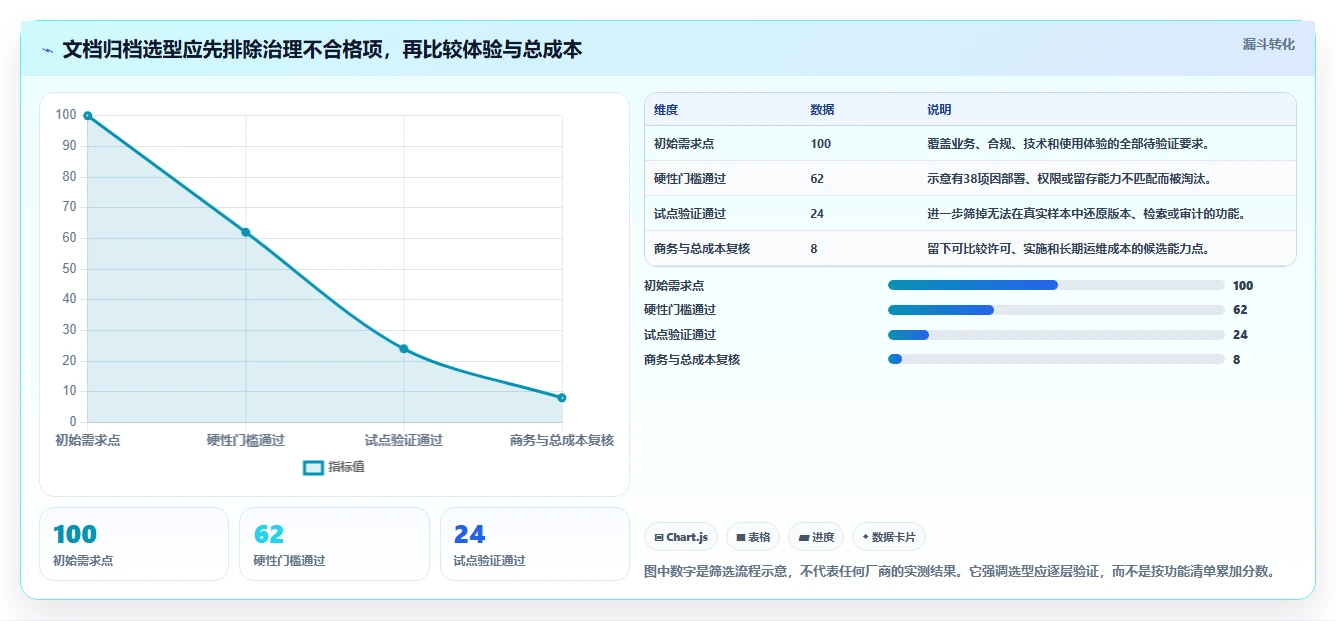Click the 表格 chip
The height and width of the screenshot is (621, 1336).
click(753, 537)
